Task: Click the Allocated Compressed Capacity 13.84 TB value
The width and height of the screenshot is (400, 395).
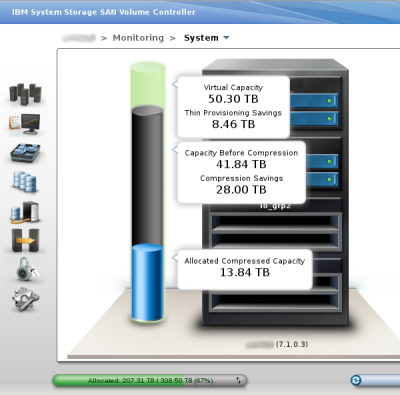Action: 245,272
